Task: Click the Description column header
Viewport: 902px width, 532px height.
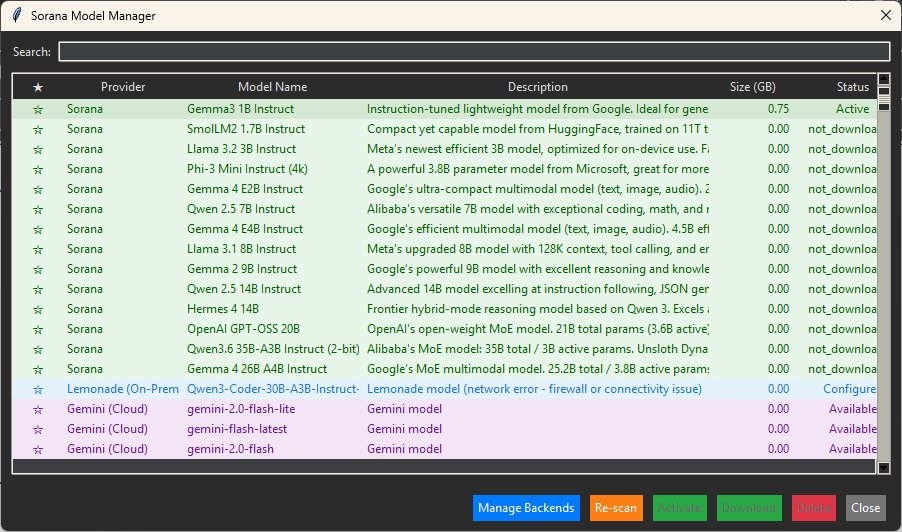Action: (x=537, y=87)
